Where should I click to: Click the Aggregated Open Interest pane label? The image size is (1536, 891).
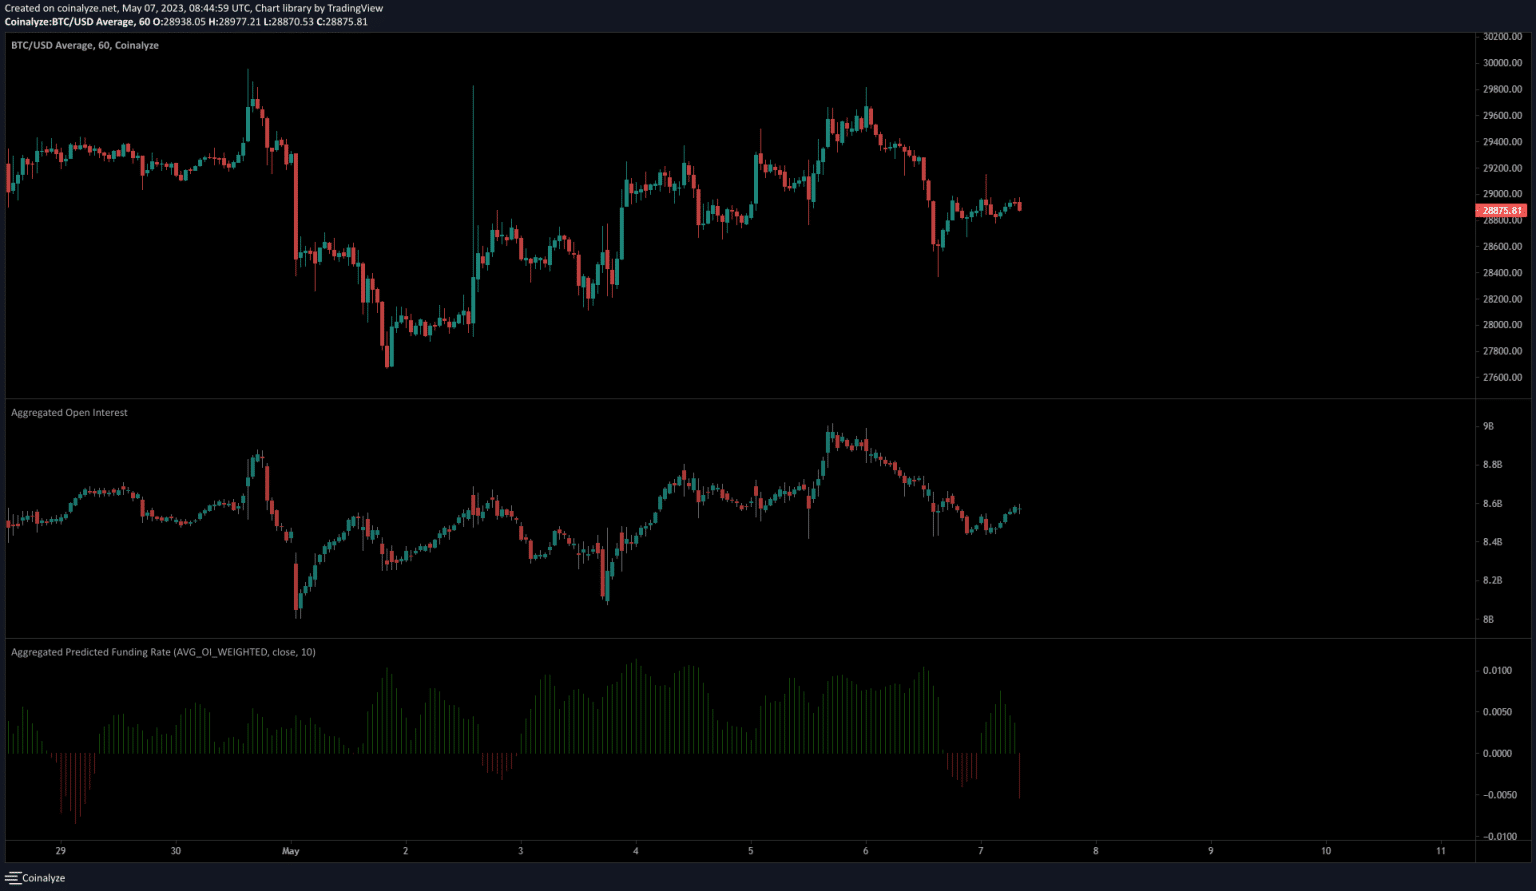pyautogui.click(x=69, y=412)
